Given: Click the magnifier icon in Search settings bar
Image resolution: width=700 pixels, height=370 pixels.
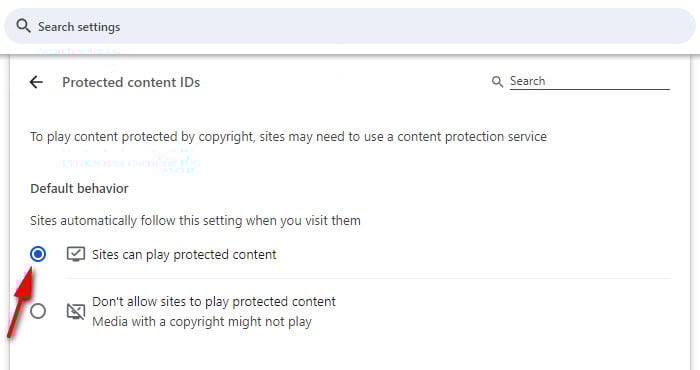Looking at the screenshot, I should 23,26.
